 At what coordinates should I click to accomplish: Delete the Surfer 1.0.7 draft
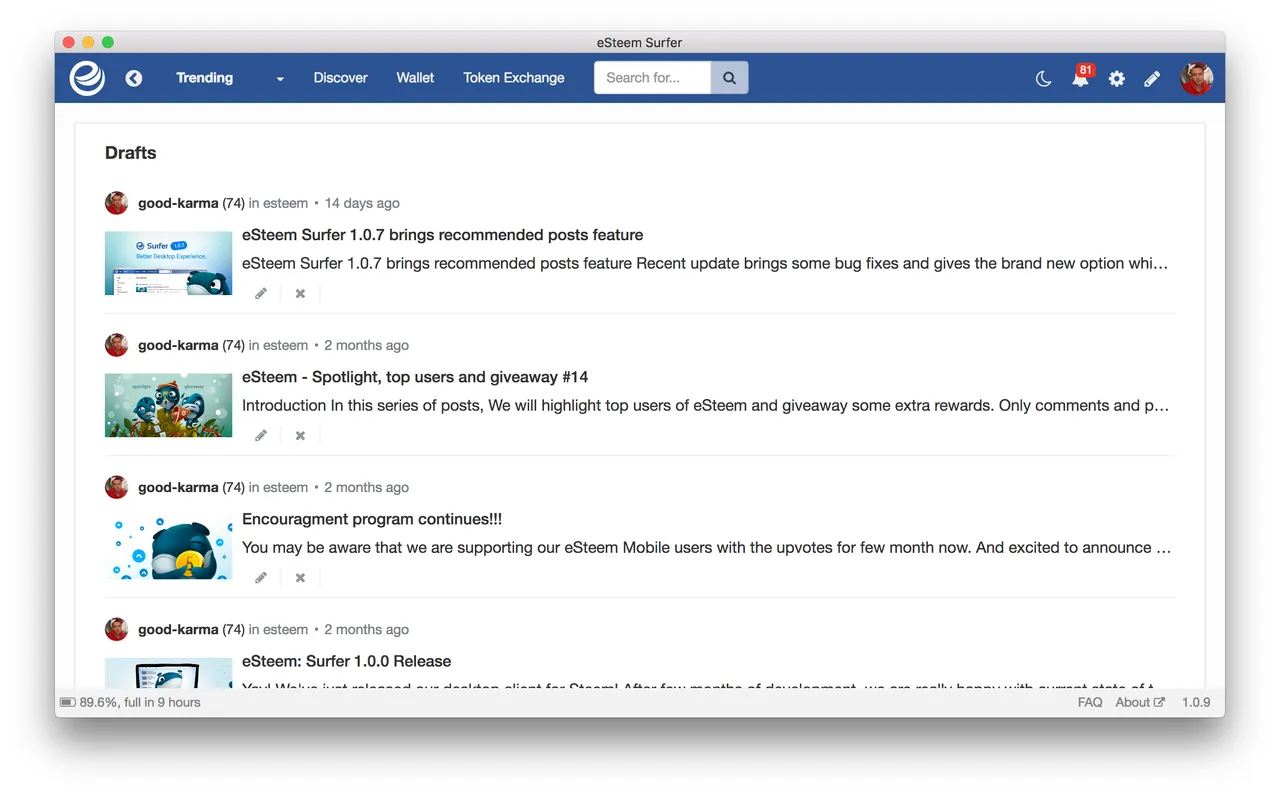pyautogui.click(x=300, y=294)
